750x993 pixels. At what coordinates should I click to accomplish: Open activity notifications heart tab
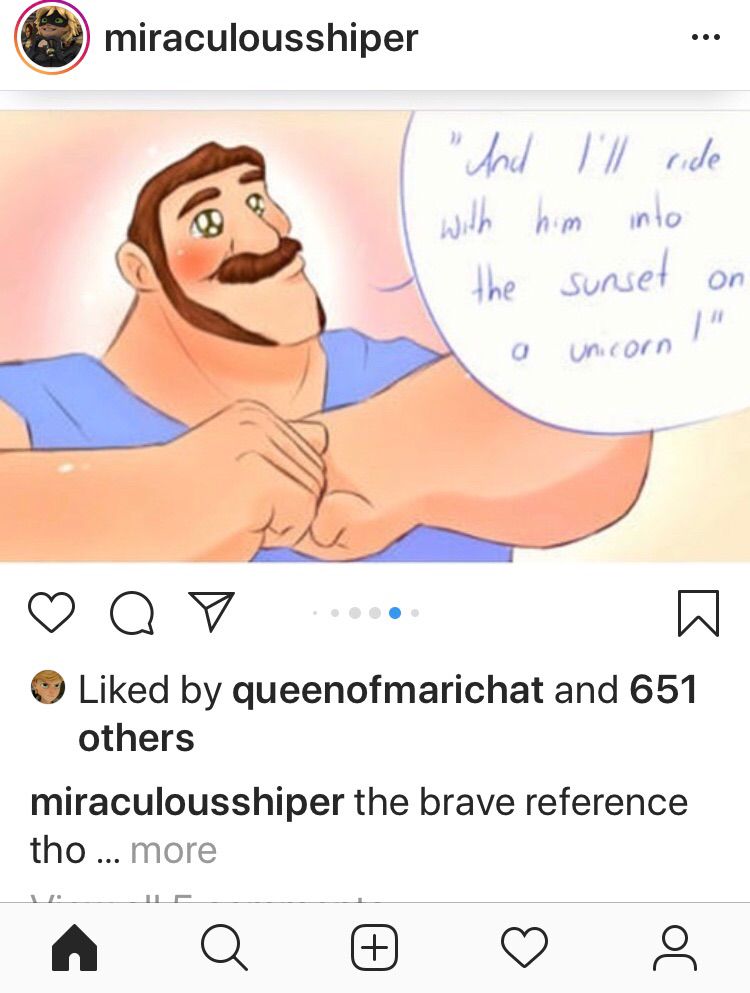coord(524,948)
